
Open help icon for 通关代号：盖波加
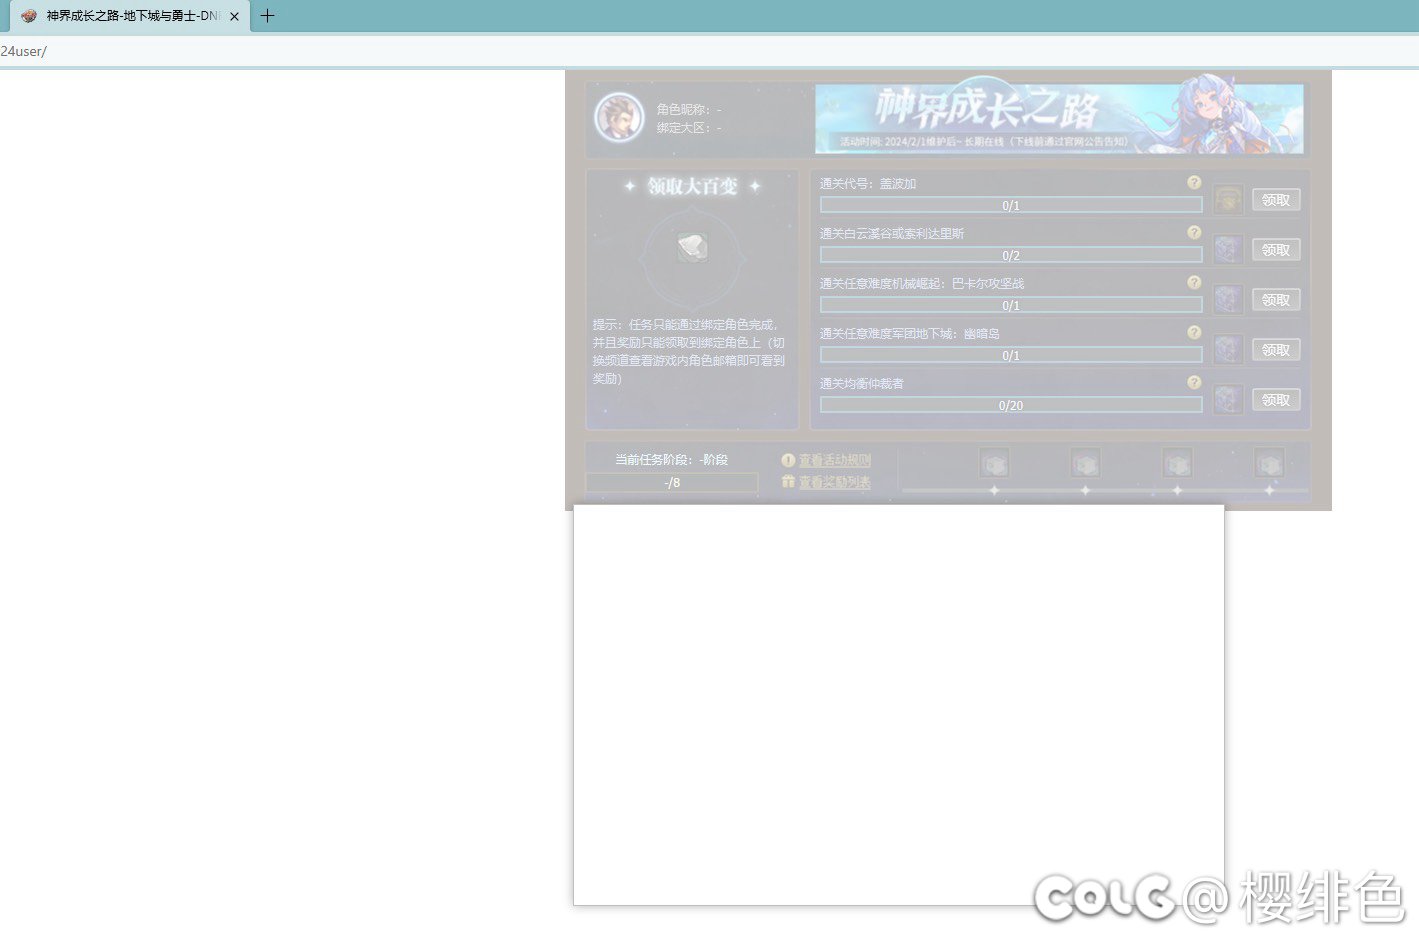[1194, 182]
